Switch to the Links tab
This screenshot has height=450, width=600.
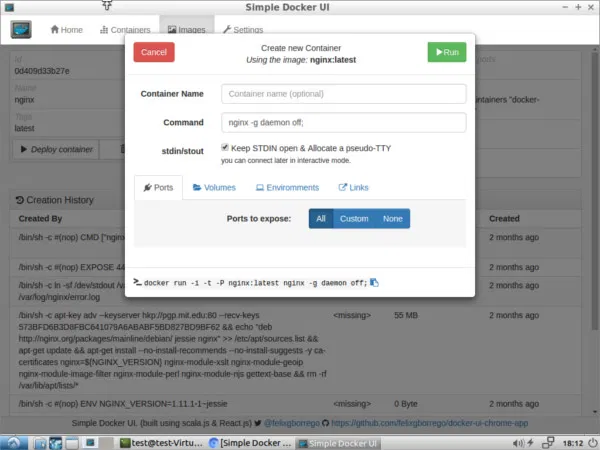(353, 188)
